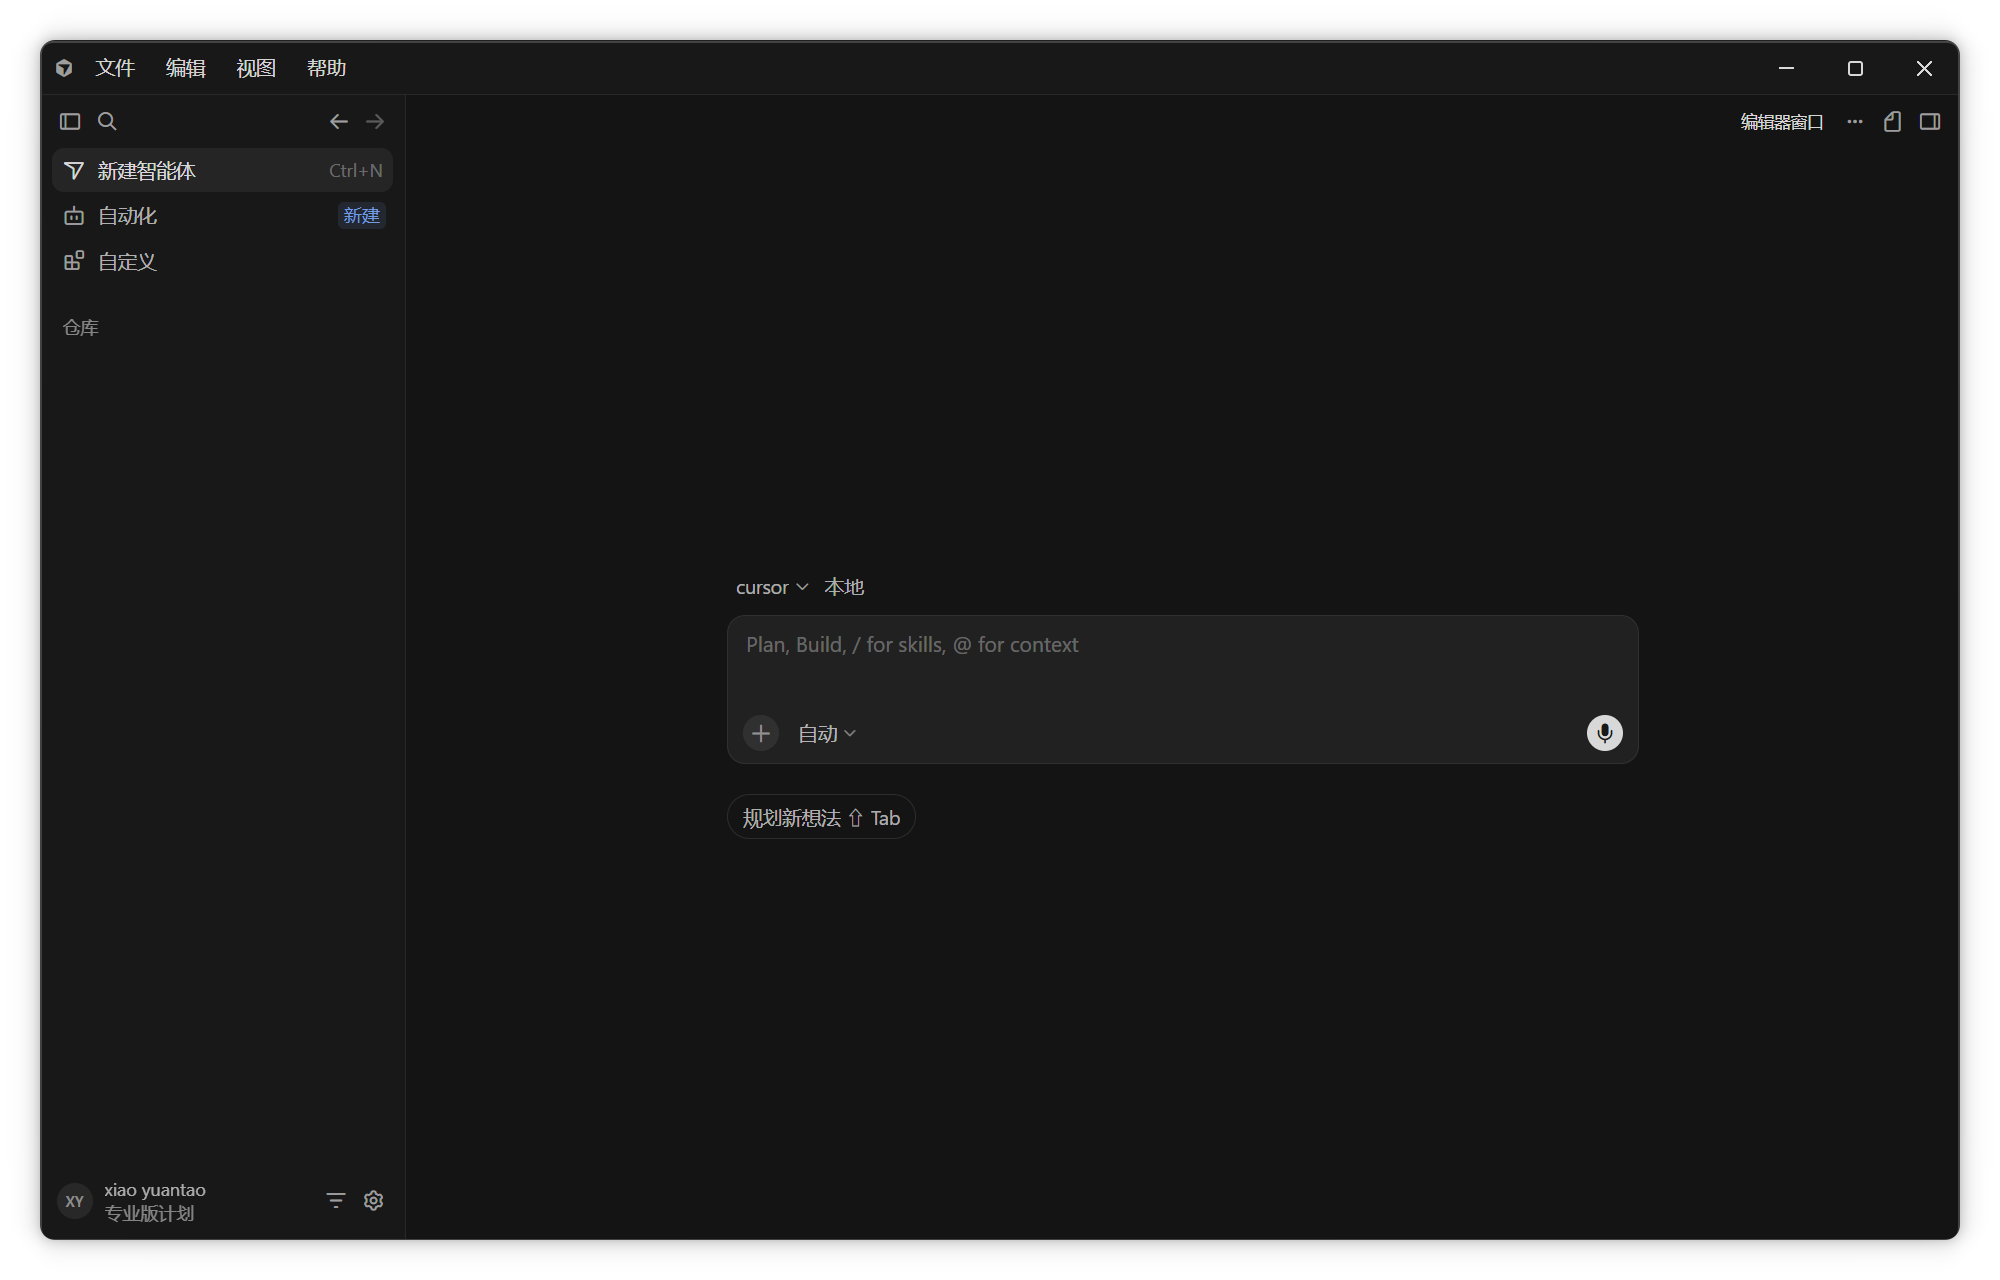Open the xiao yuantao account entry
Viewport: 2000px width, 1280px height.
[155, 1190]
